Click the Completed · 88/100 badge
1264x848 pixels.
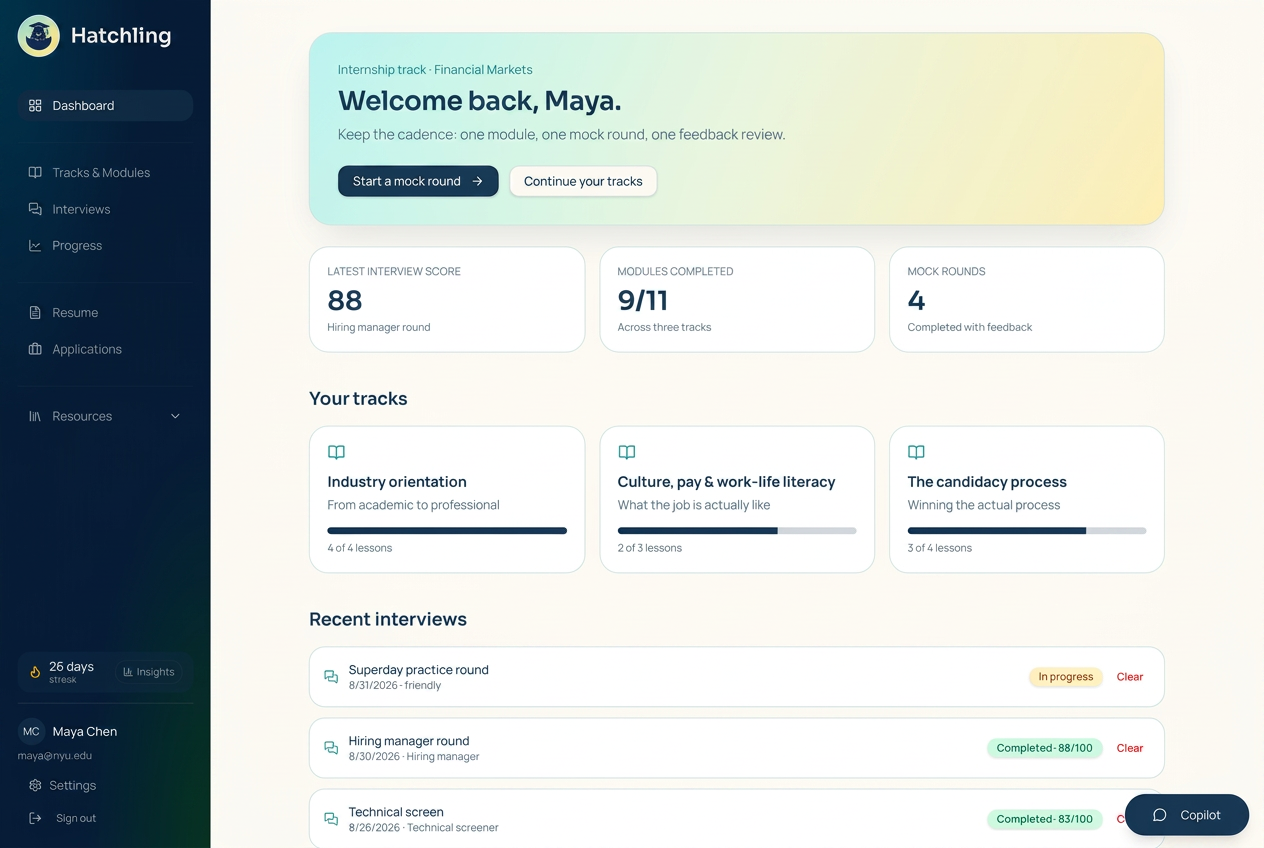coord(1045,748)
